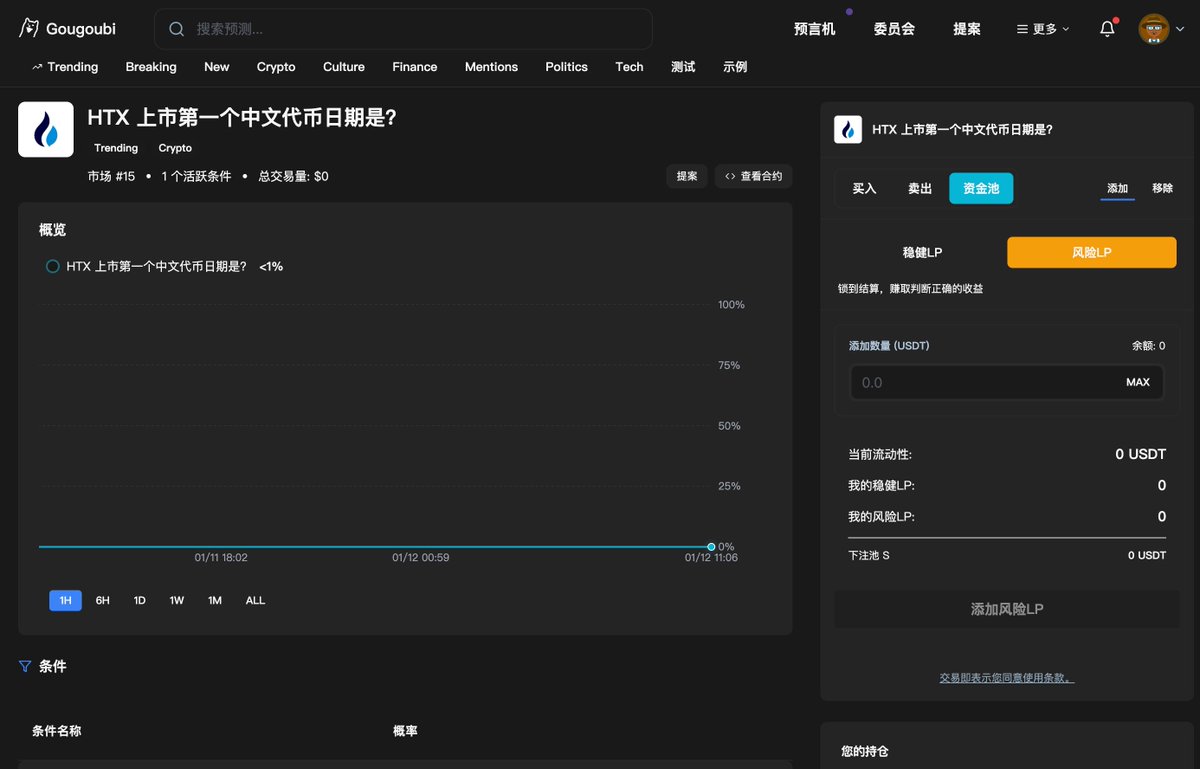Click the search magnifier icon
This screenshot has width=1200, height=769.
pyautogui.click(x=177, y=29)
